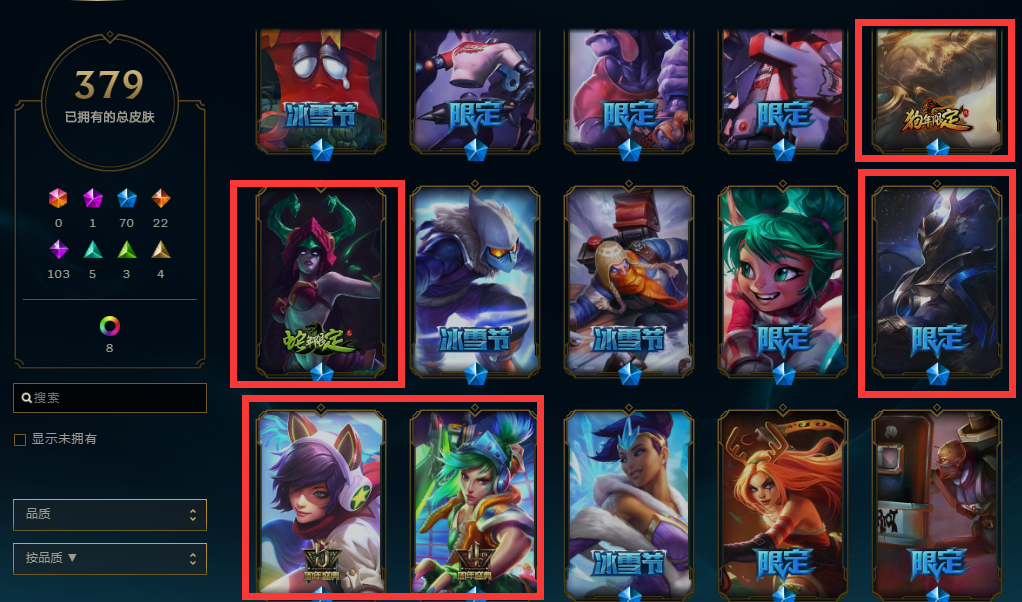This screenshot has height=602, width=1022.
Task: Expand the 按品质 sort dropdown
Action: pos(110,558)
